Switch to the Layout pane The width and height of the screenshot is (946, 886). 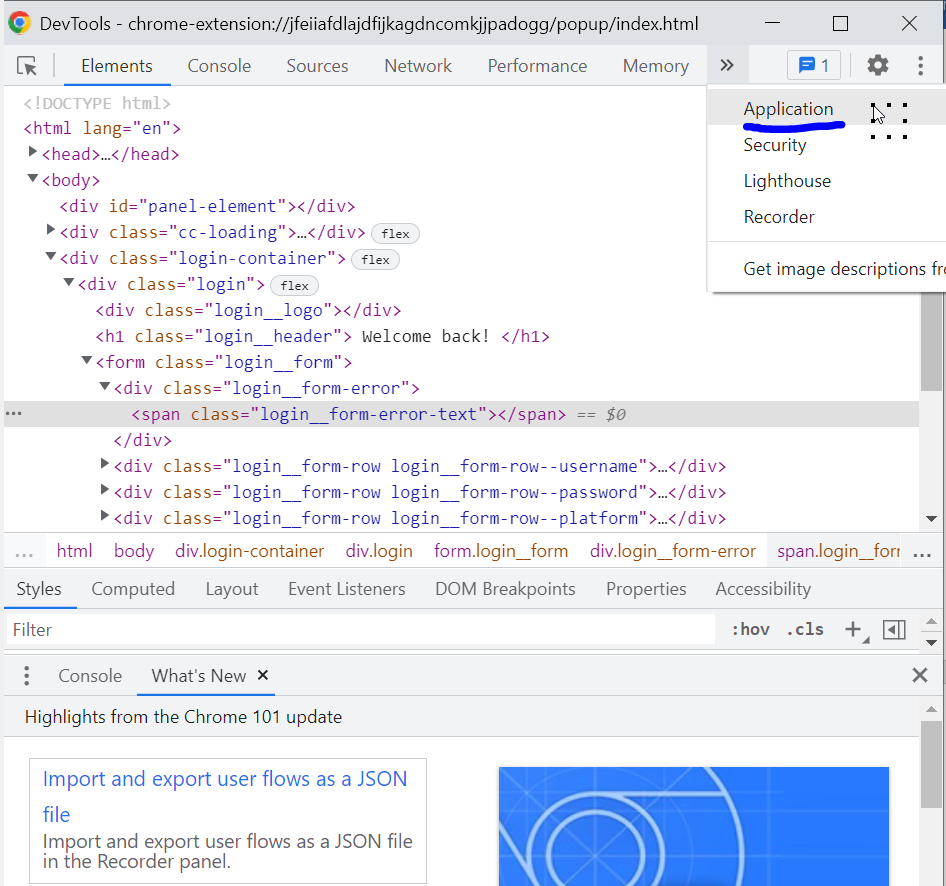pos(232,589)
